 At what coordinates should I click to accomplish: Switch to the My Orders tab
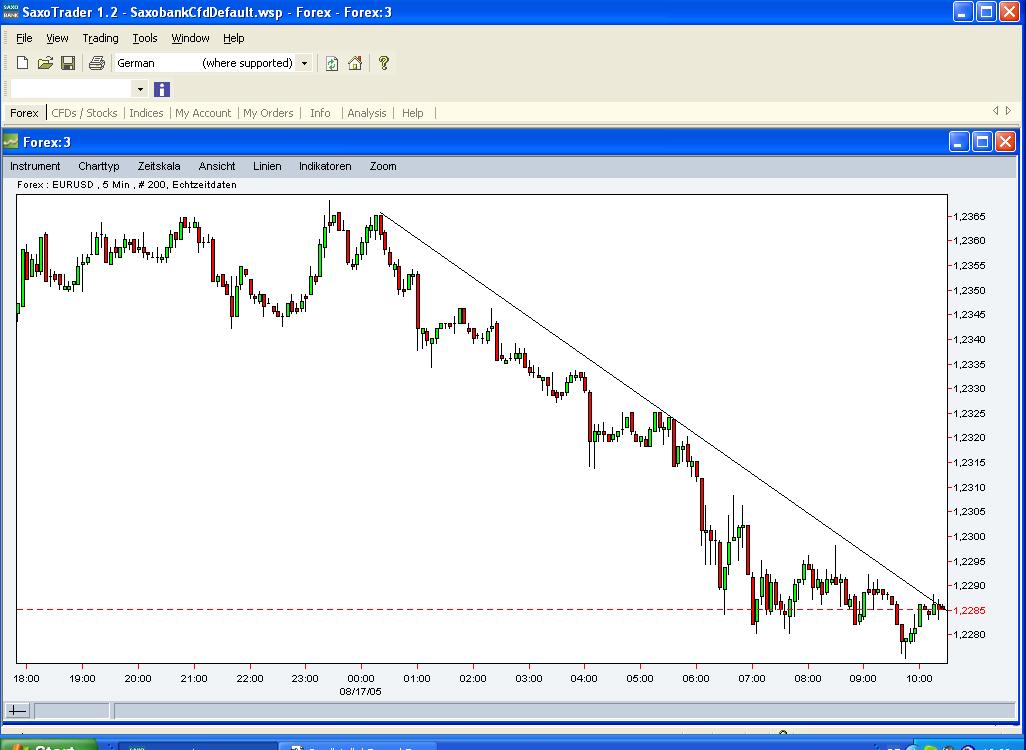[x=268, y=113]
